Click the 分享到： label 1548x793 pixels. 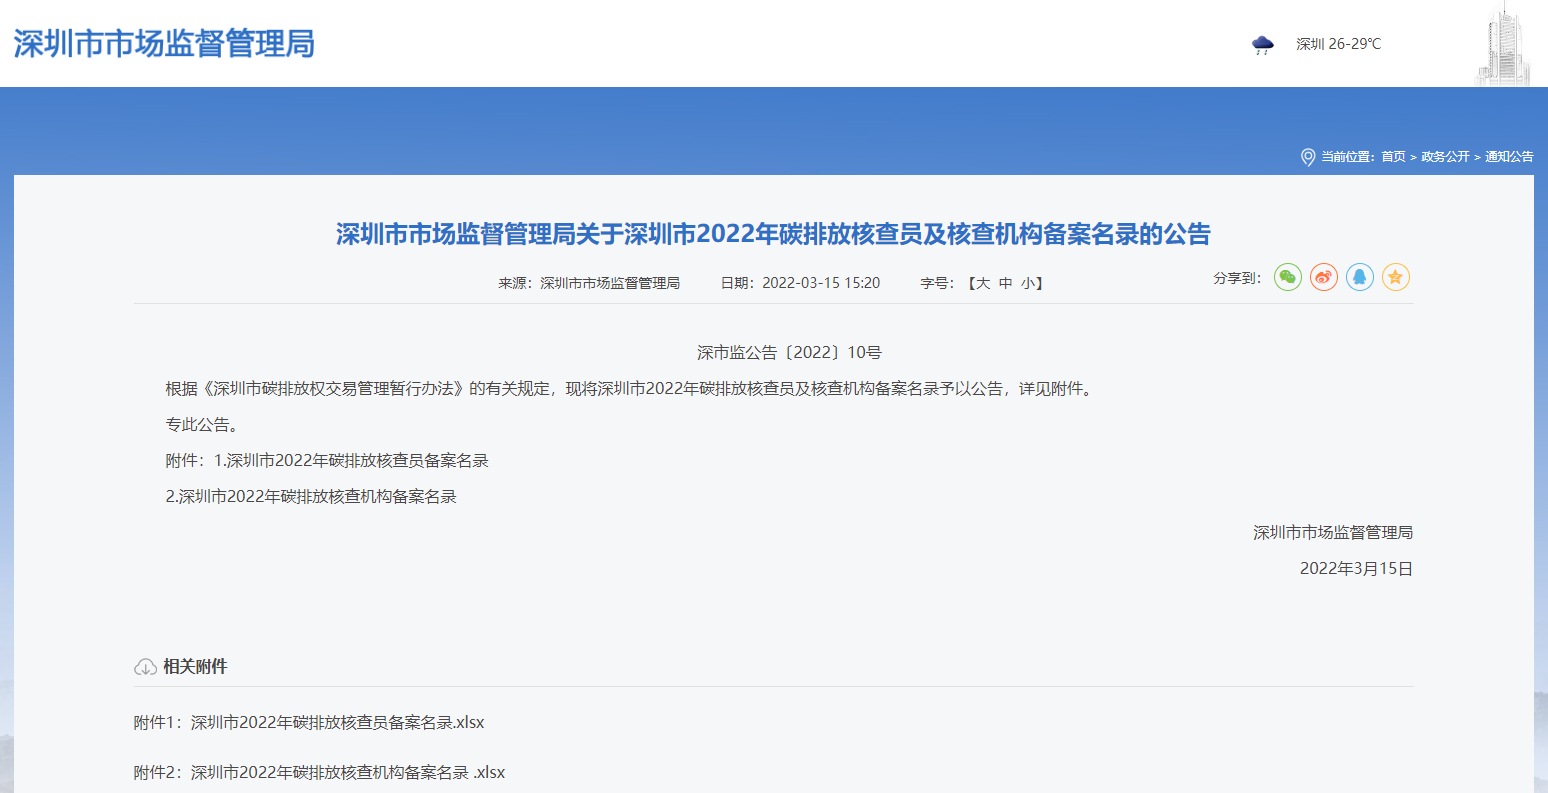(1237, 278)
